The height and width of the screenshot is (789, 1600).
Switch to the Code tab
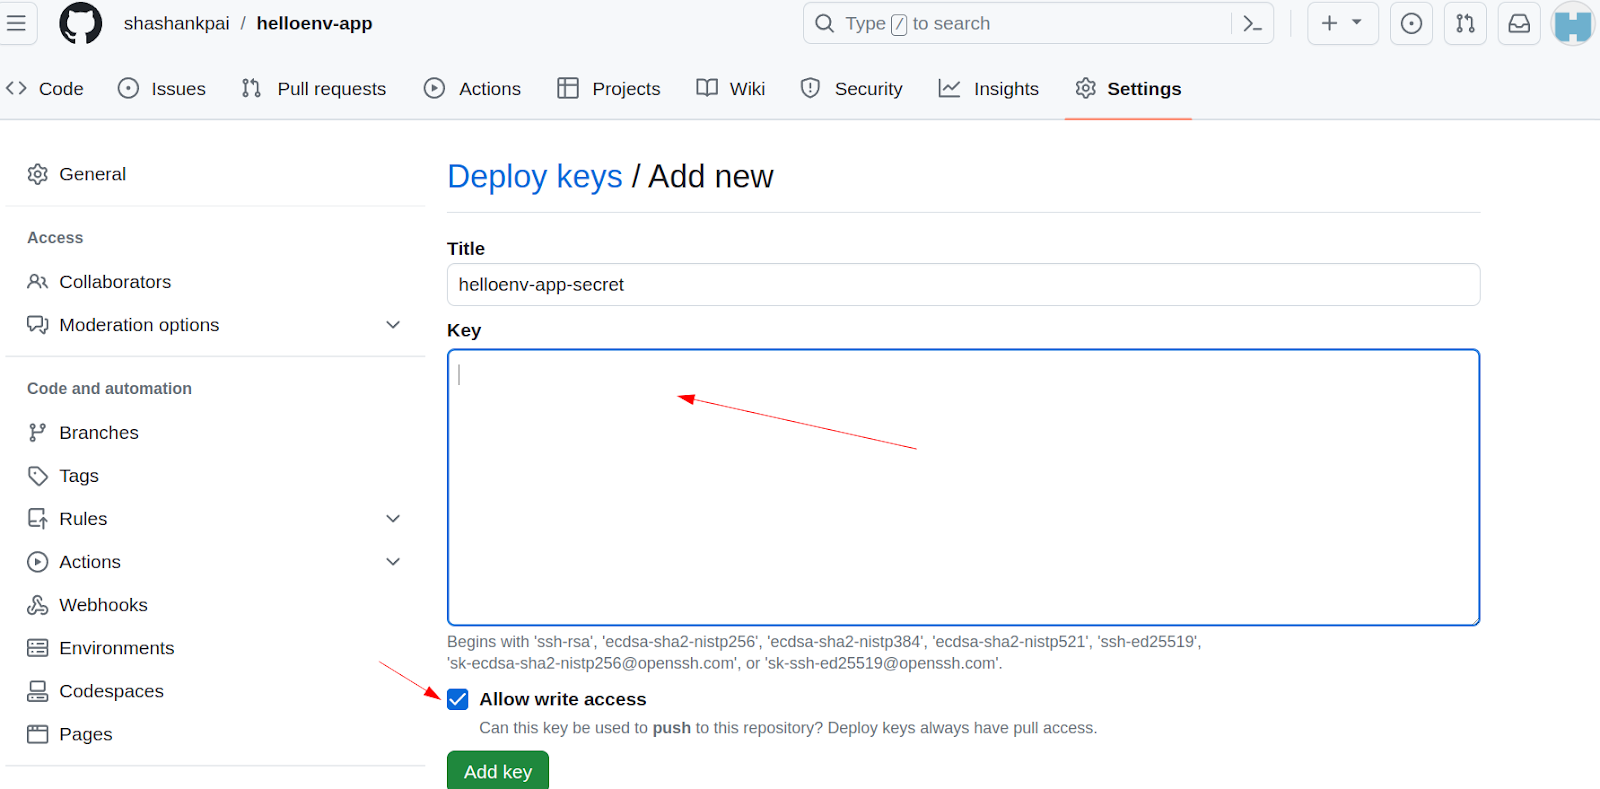click(x=45, y=88)
